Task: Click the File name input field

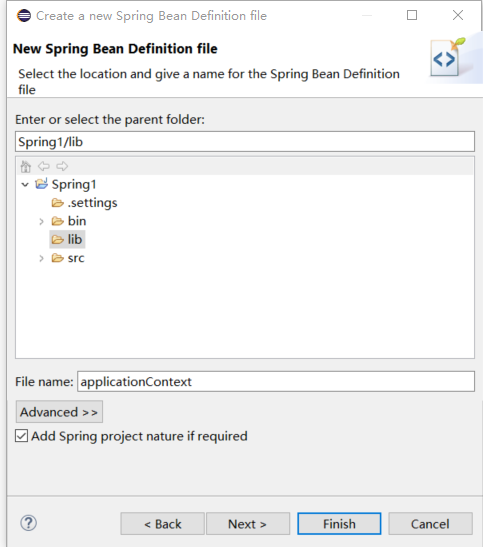Action: click(x=276, y=382)
